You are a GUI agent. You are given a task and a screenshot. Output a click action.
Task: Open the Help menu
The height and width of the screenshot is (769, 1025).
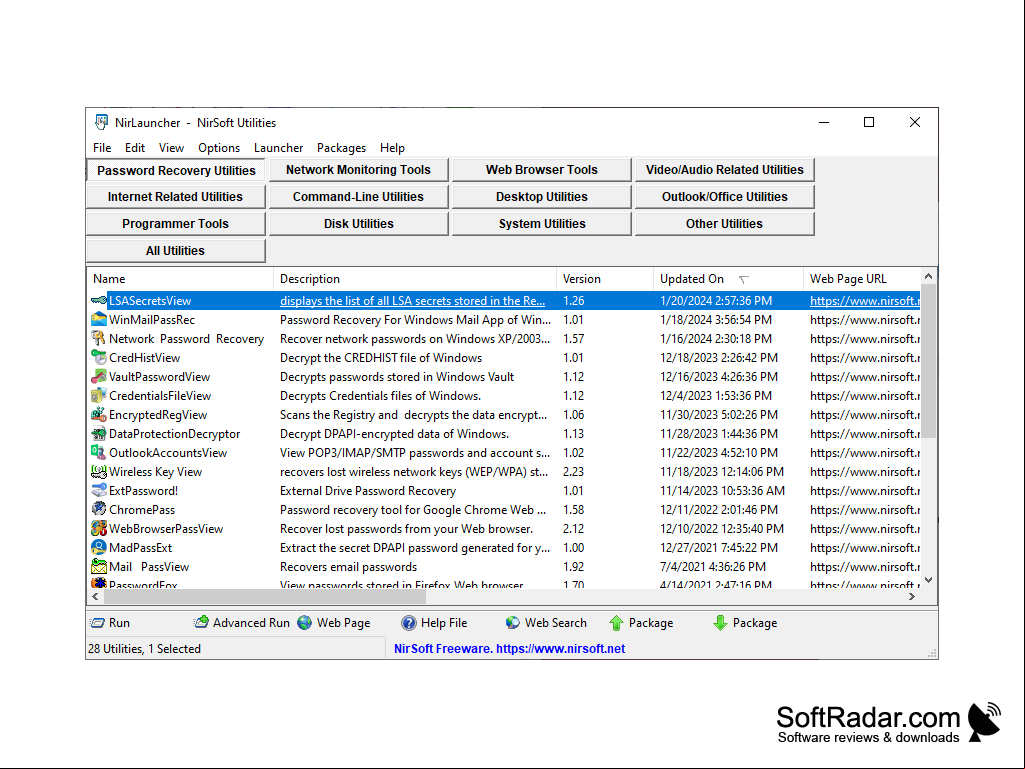pos(392,148)
